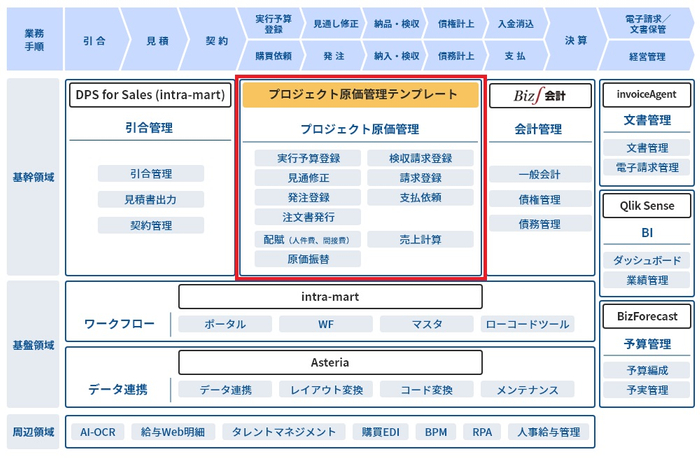Select the 原価振替 function chip
Image resolution: width=700 pixels, height=458 pixels.
tap(308, 259)
